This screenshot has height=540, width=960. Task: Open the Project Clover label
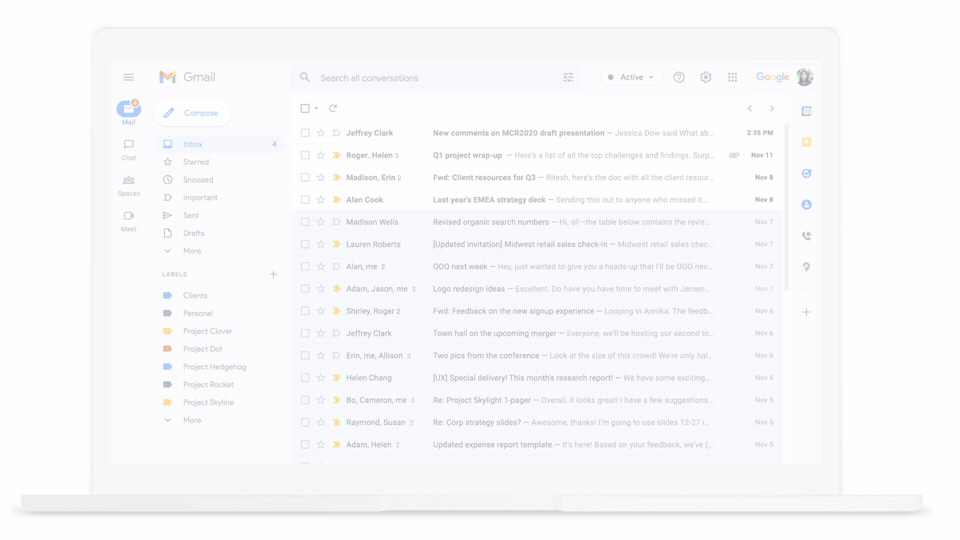click(207, 331)
